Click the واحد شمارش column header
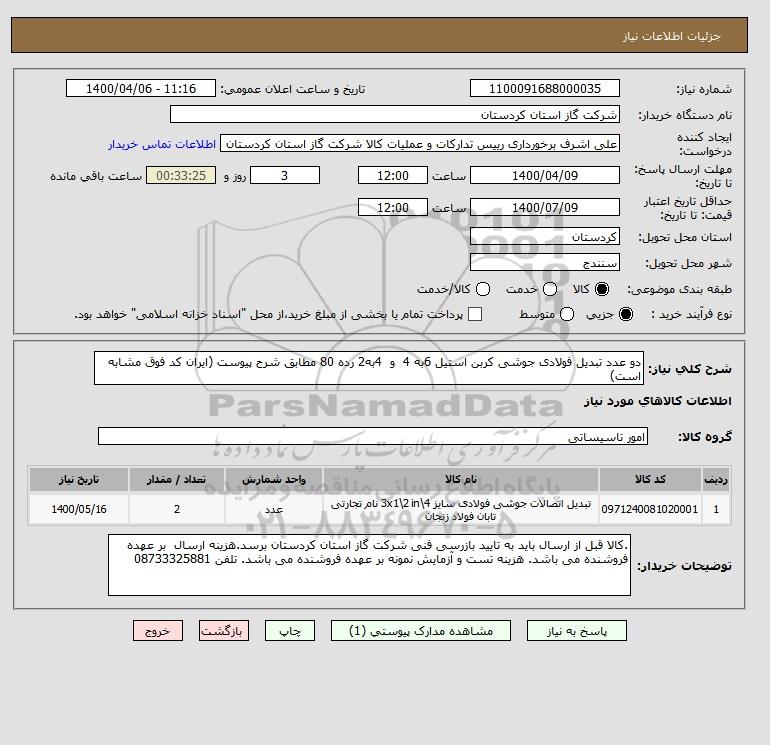770x745 pixels. 274,479
